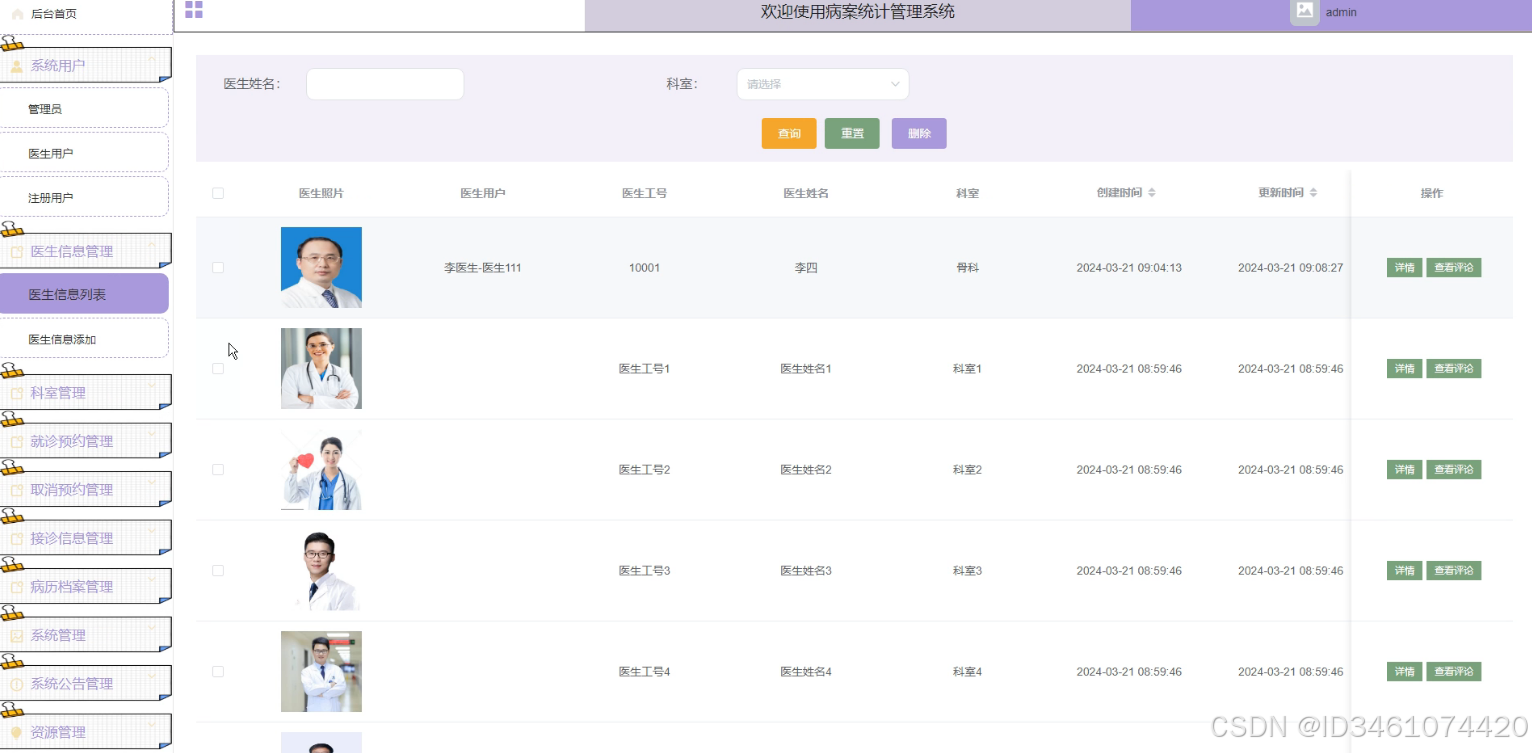
Task: Check the row checkbox for 医生姓名4
Action: [x=218, y=672]
